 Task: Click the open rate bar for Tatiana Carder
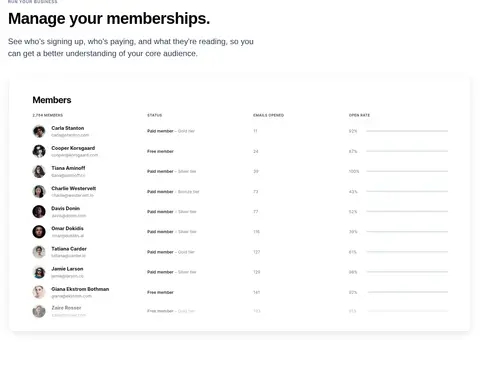[407, 252]
